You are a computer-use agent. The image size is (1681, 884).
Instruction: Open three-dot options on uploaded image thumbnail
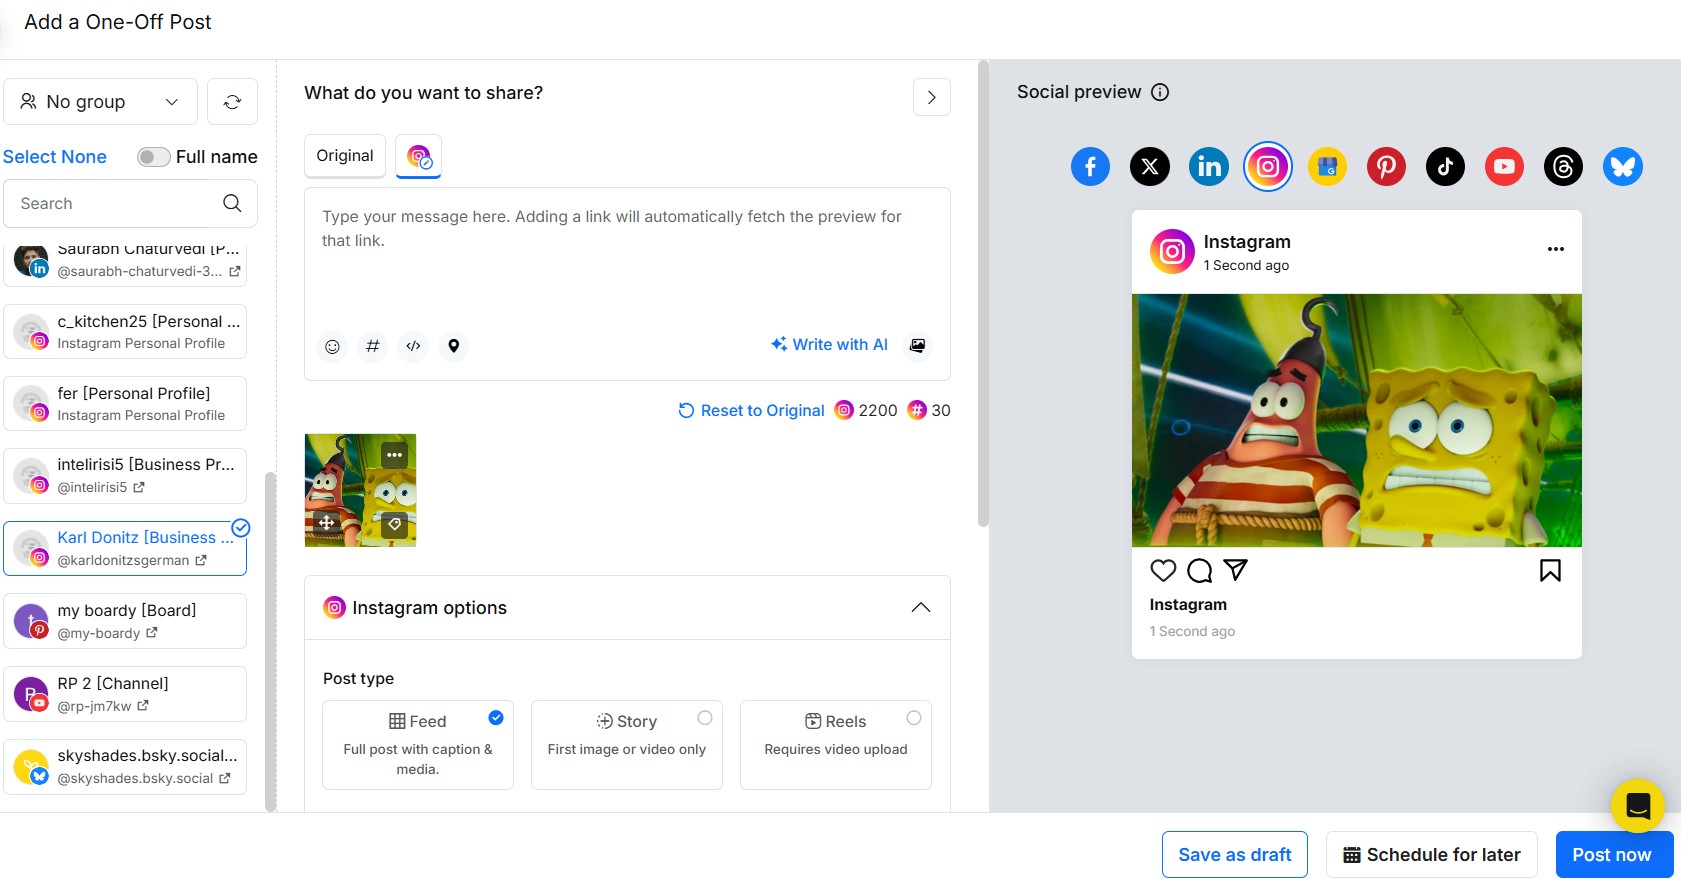(x=395, y=454)
